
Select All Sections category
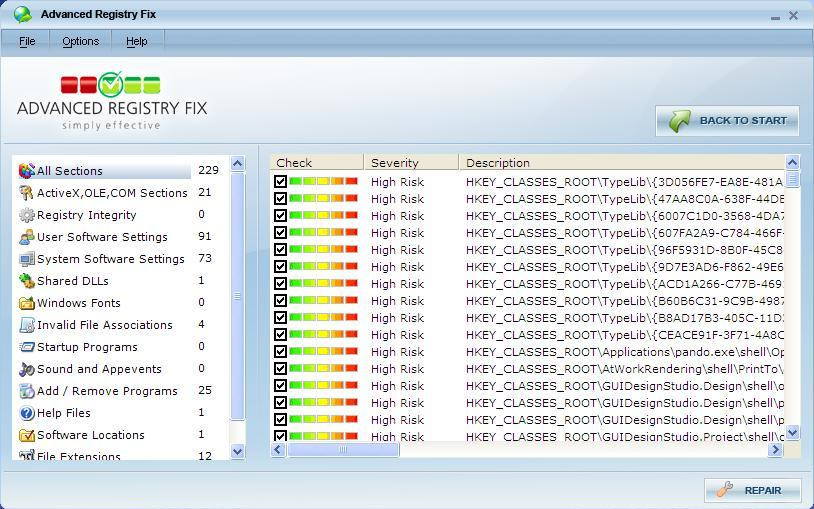[104, 171]
